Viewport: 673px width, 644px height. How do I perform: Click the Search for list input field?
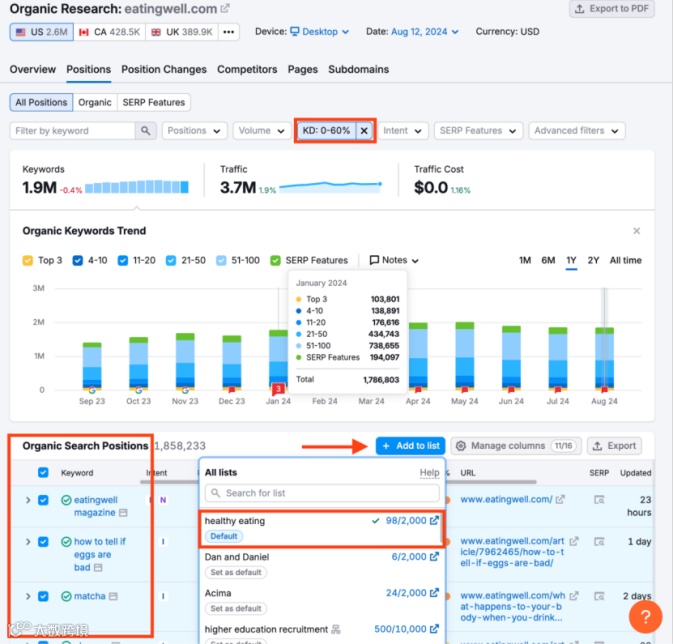322,493
